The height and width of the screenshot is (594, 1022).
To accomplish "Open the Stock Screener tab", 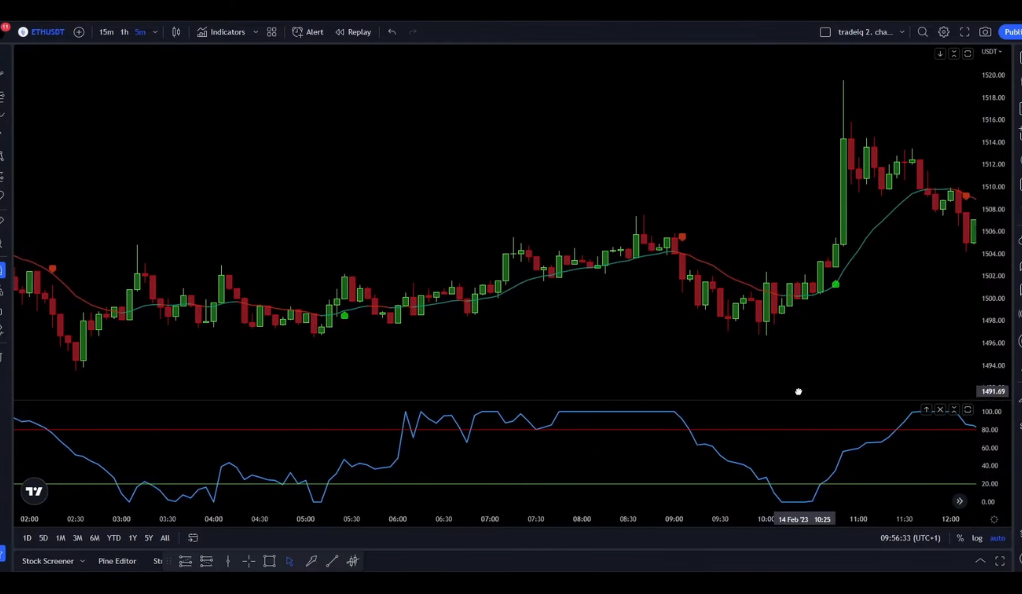I will (47, 561).
